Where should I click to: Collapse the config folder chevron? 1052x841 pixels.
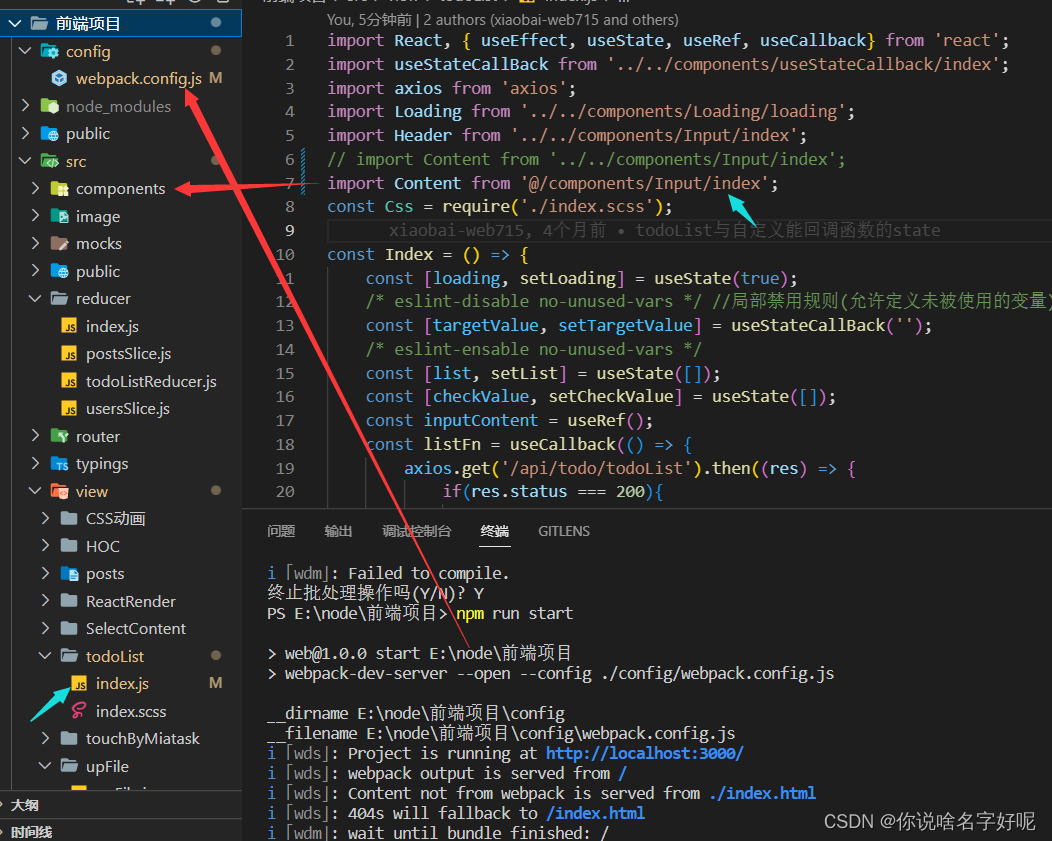[x=25, y=51]
